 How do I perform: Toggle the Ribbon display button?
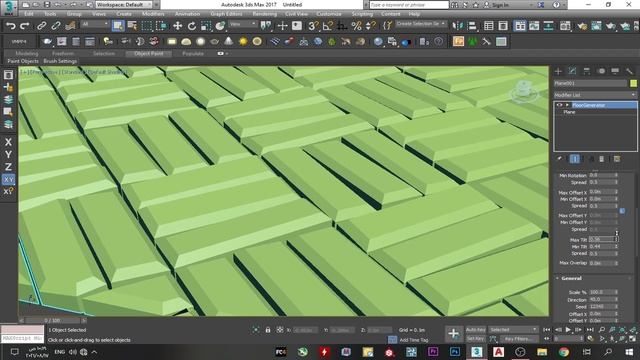point(520,26)
